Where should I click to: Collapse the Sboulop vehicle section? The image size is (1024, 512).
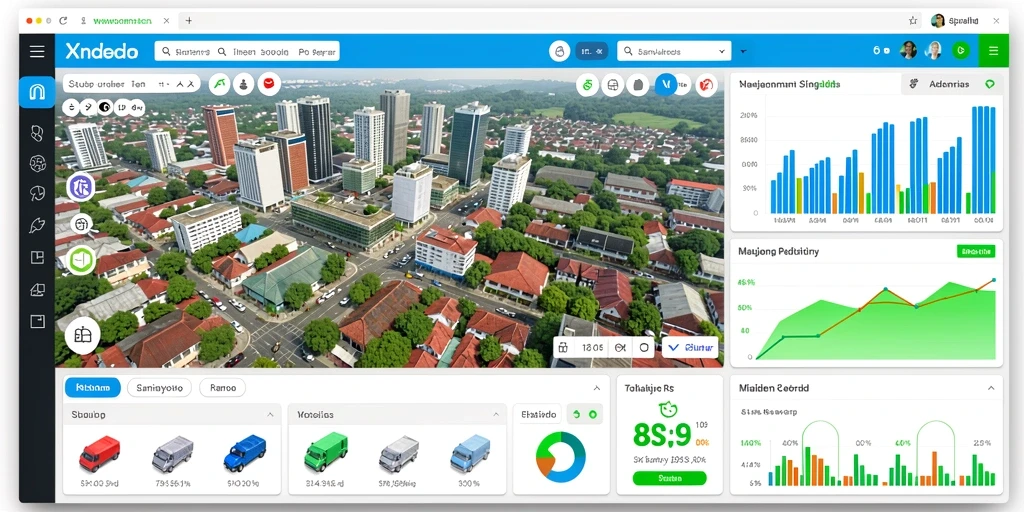pyautogui.click(x=270, y=415)
